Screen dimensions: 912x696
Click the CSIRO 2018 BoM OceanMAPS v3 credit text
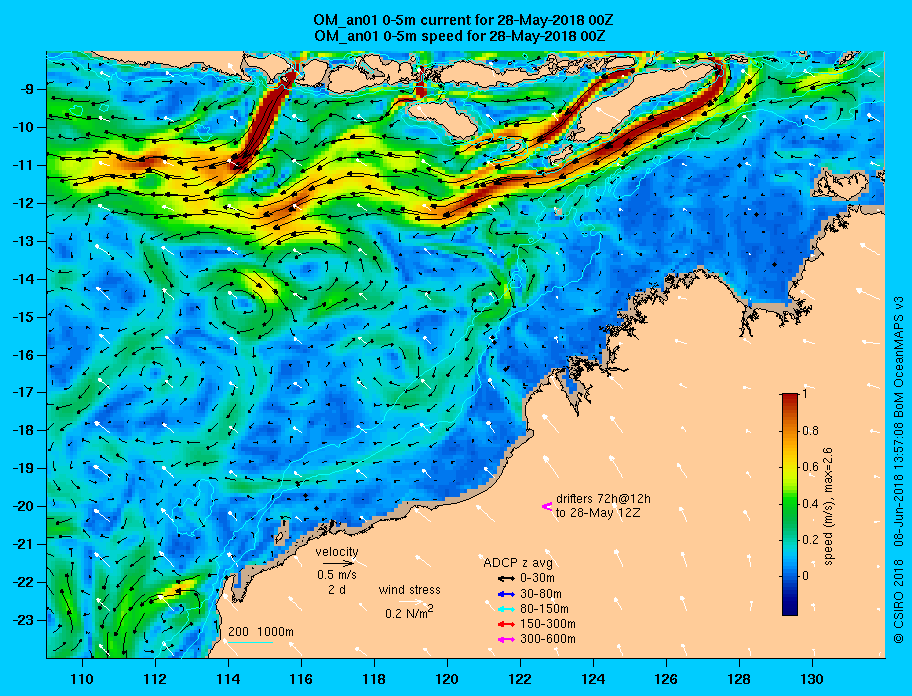[x=899, y=470]
